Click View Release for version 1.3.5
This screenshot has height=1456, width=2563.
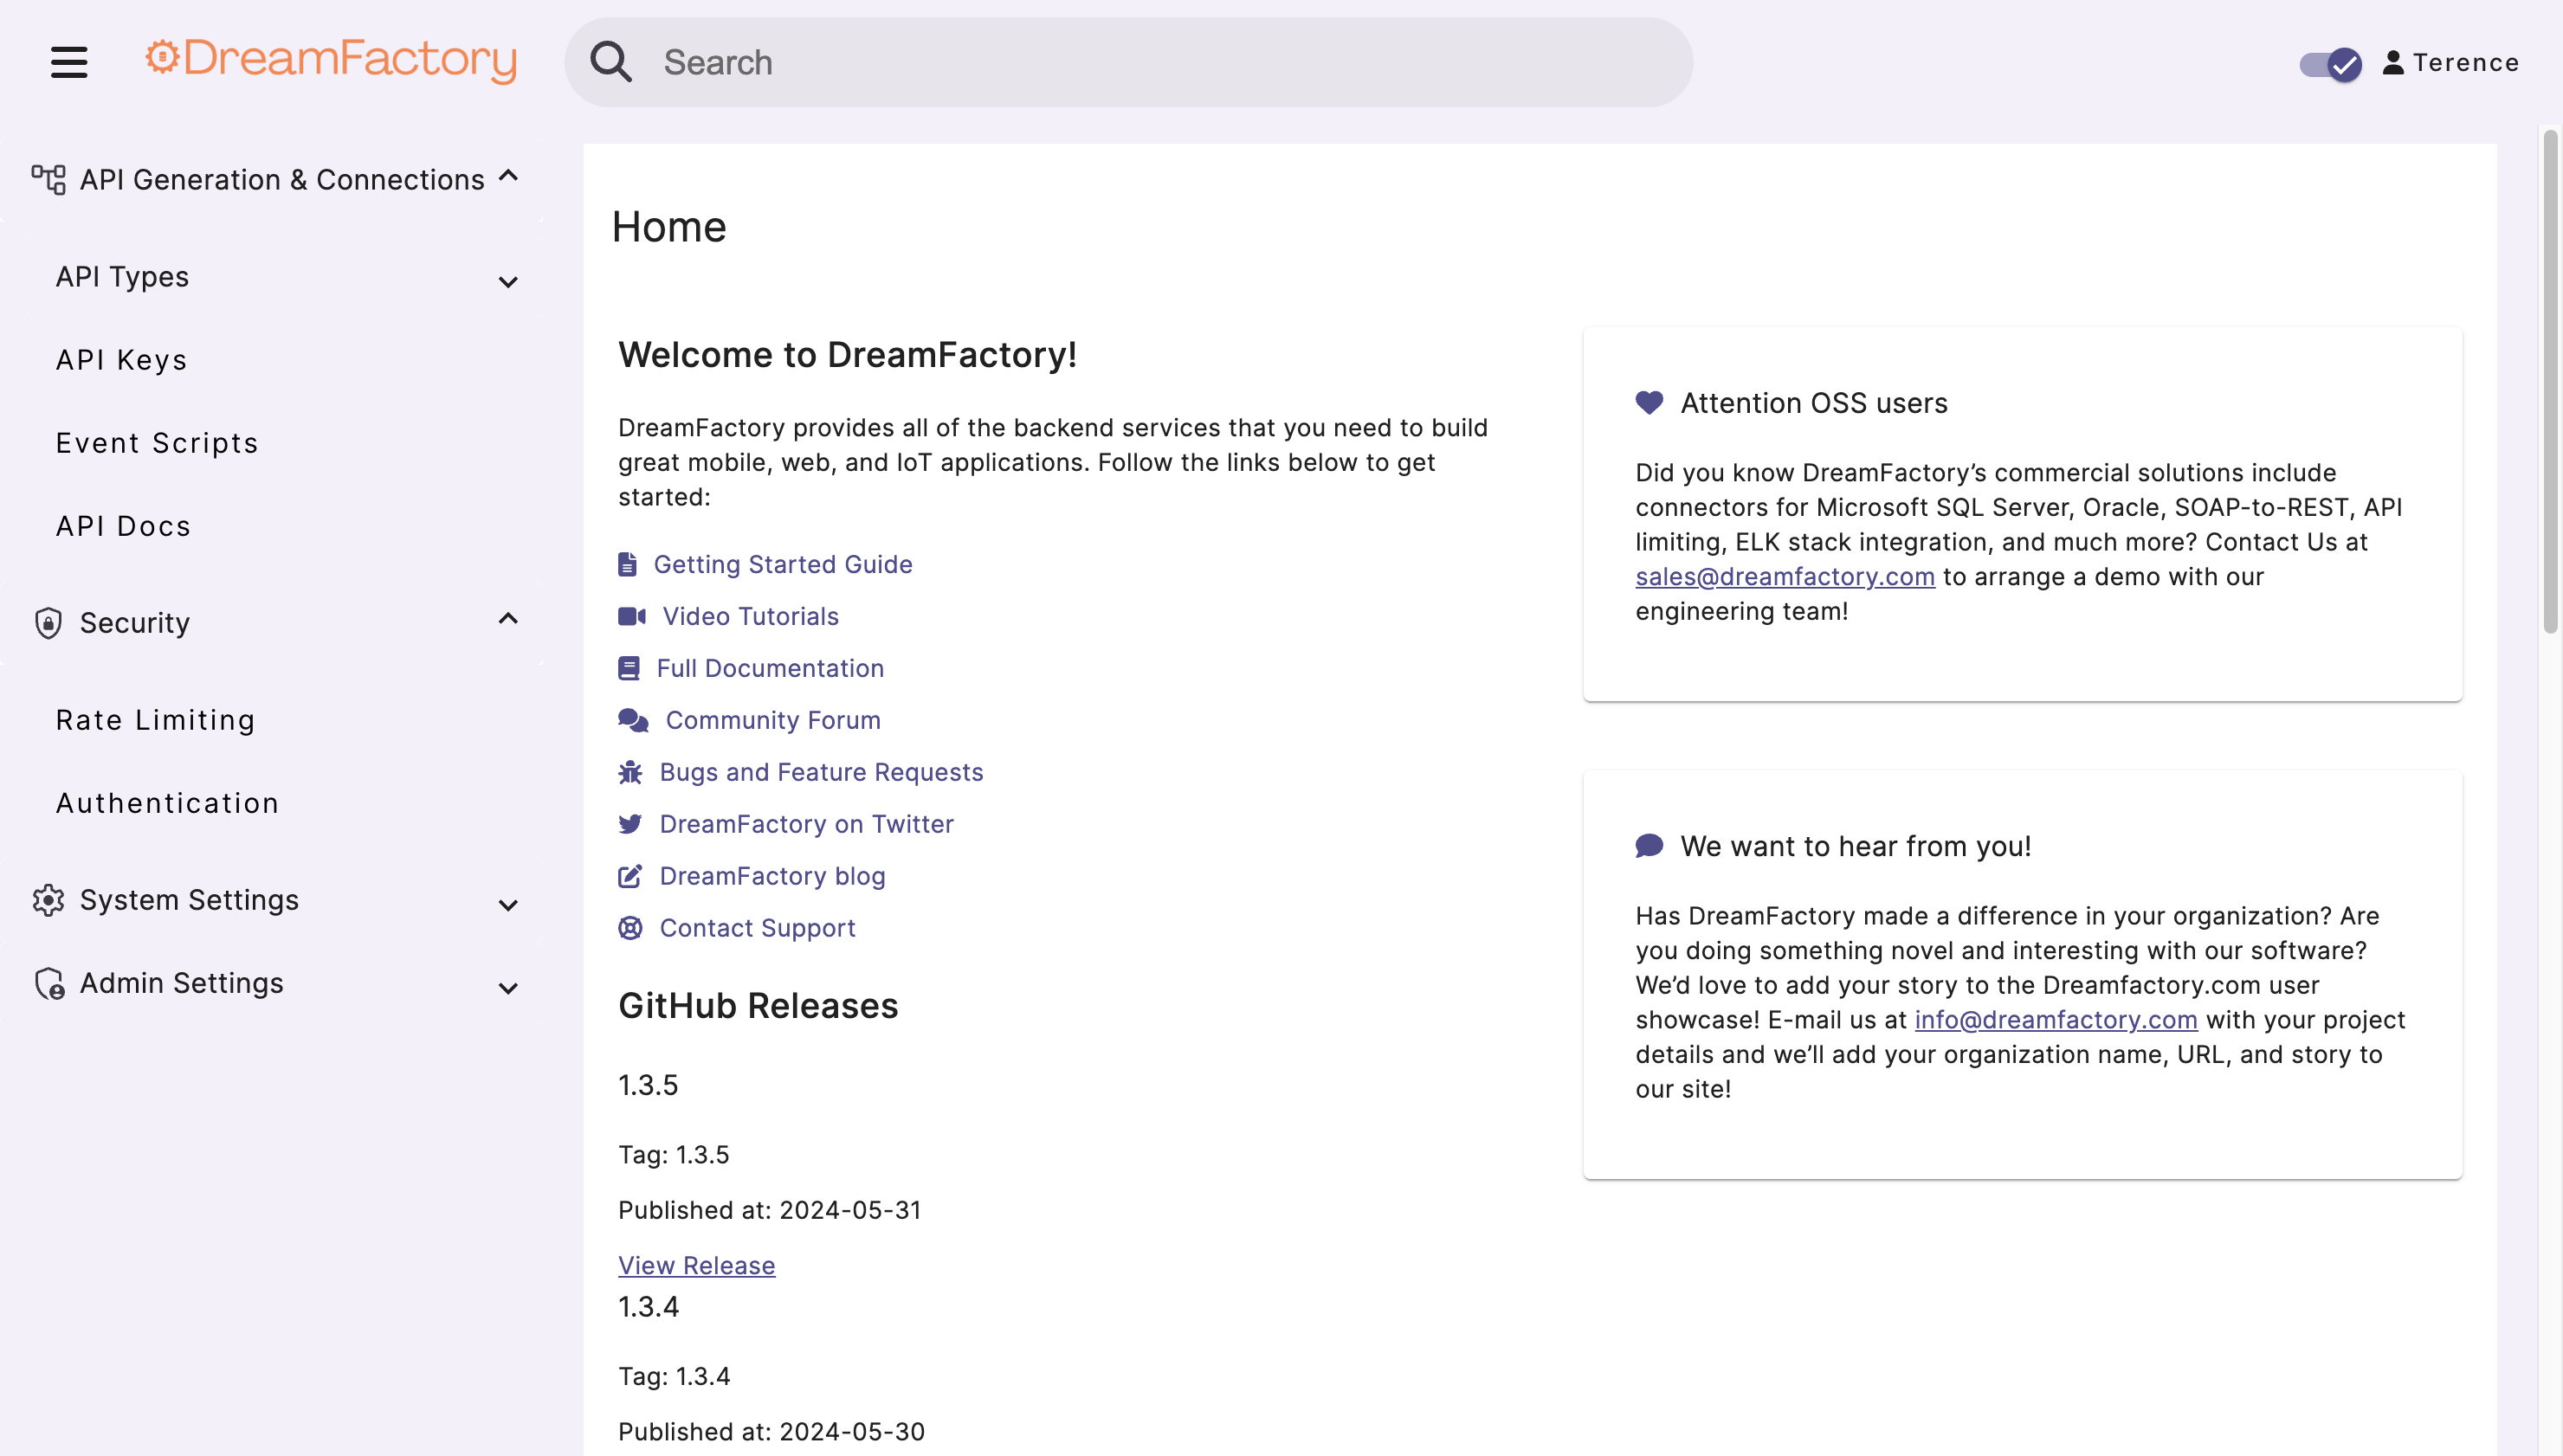(696, 1265)
